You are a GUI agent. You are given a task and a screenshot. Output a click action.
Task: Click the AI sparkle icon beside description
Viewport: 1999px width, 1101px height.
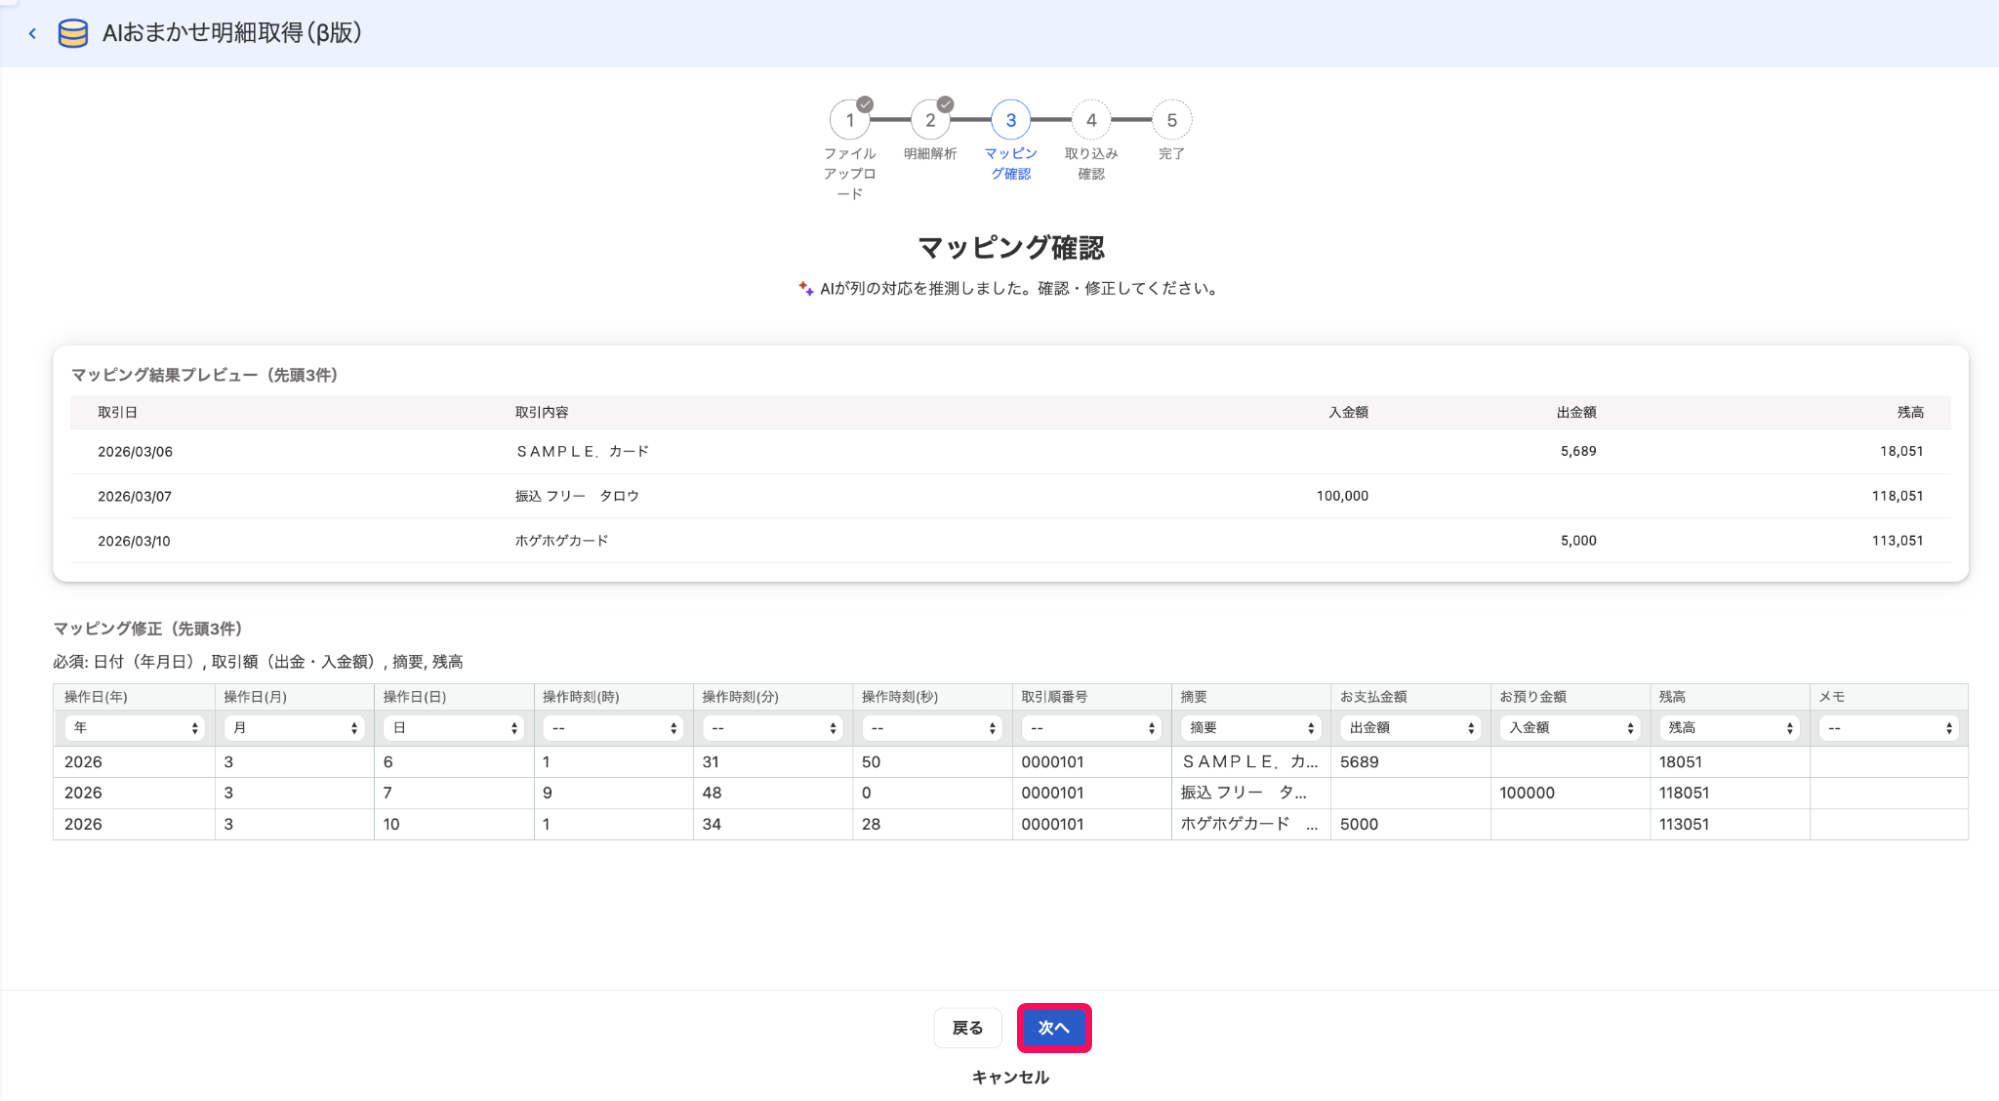click(x=805, y=288)
